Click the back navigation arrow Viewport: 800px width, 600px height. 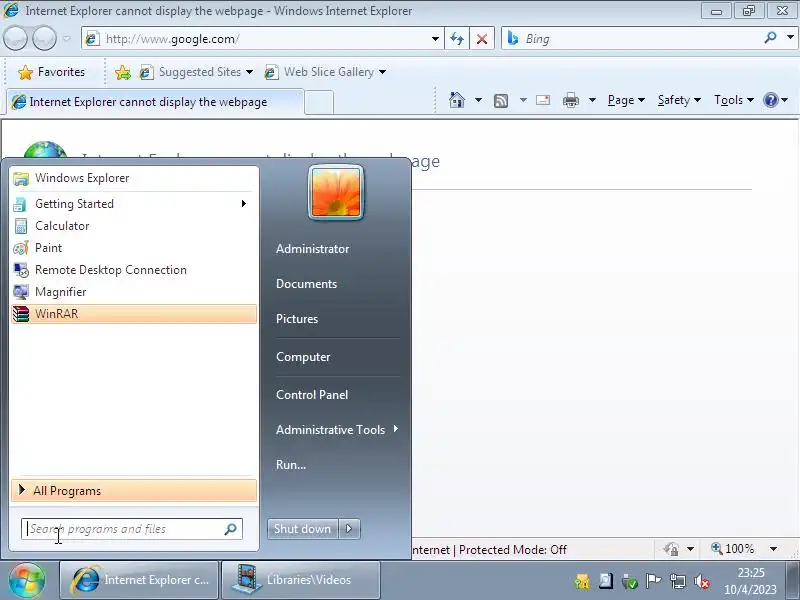click(15, 38)
